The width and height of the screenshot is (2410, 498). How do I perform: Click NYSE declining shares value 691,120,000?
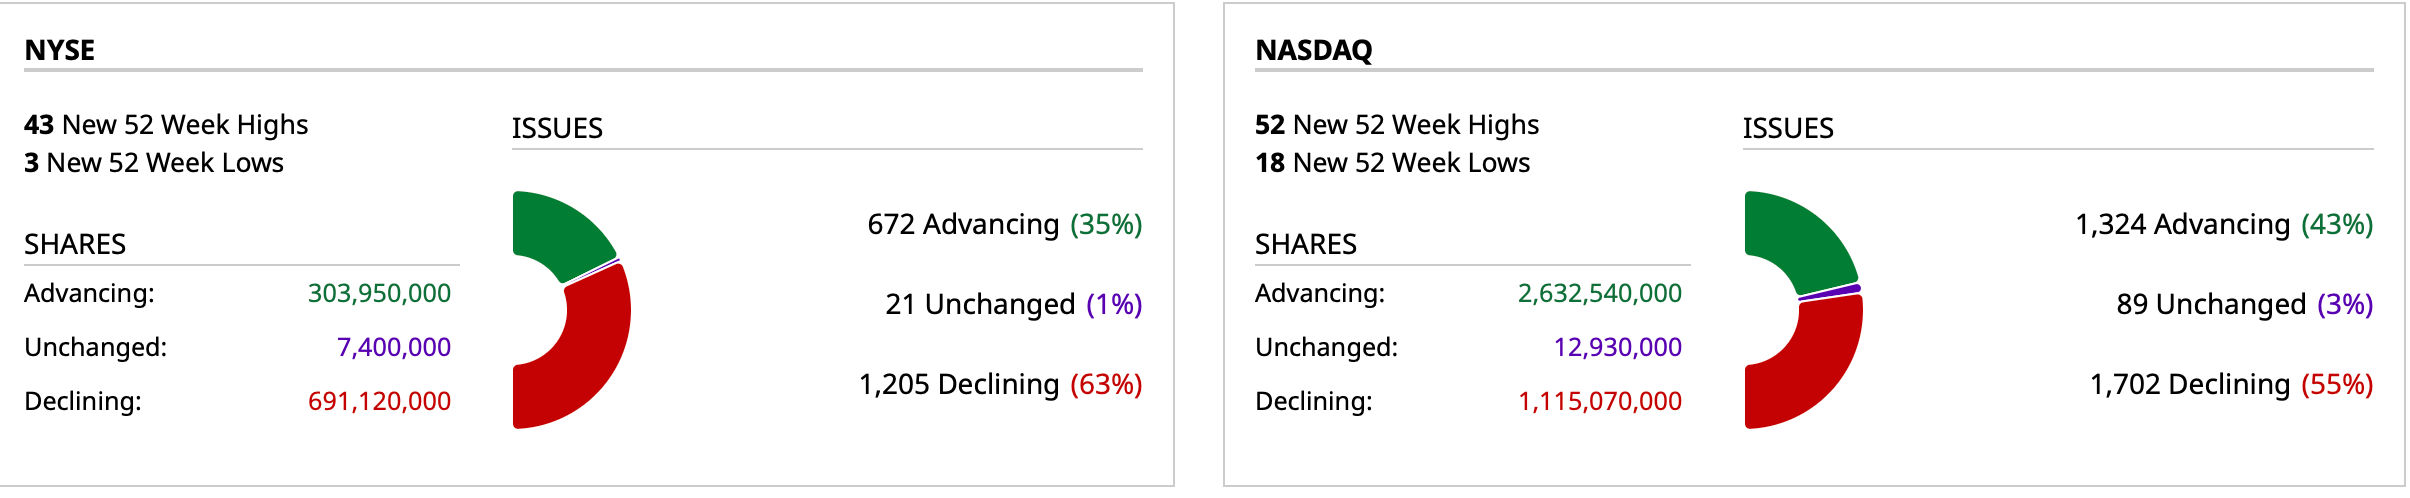[379, 401]
